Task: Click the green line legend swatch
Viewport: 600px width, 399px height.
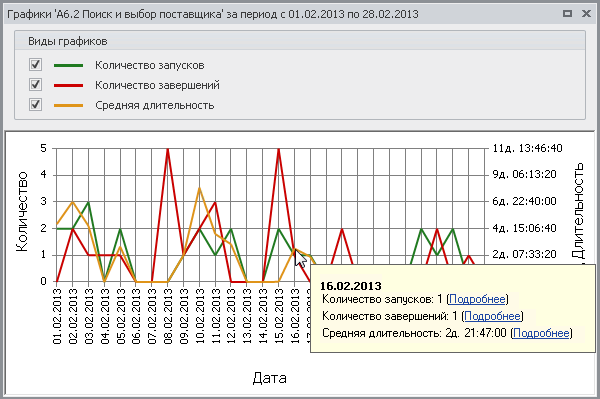Action: 68,65
